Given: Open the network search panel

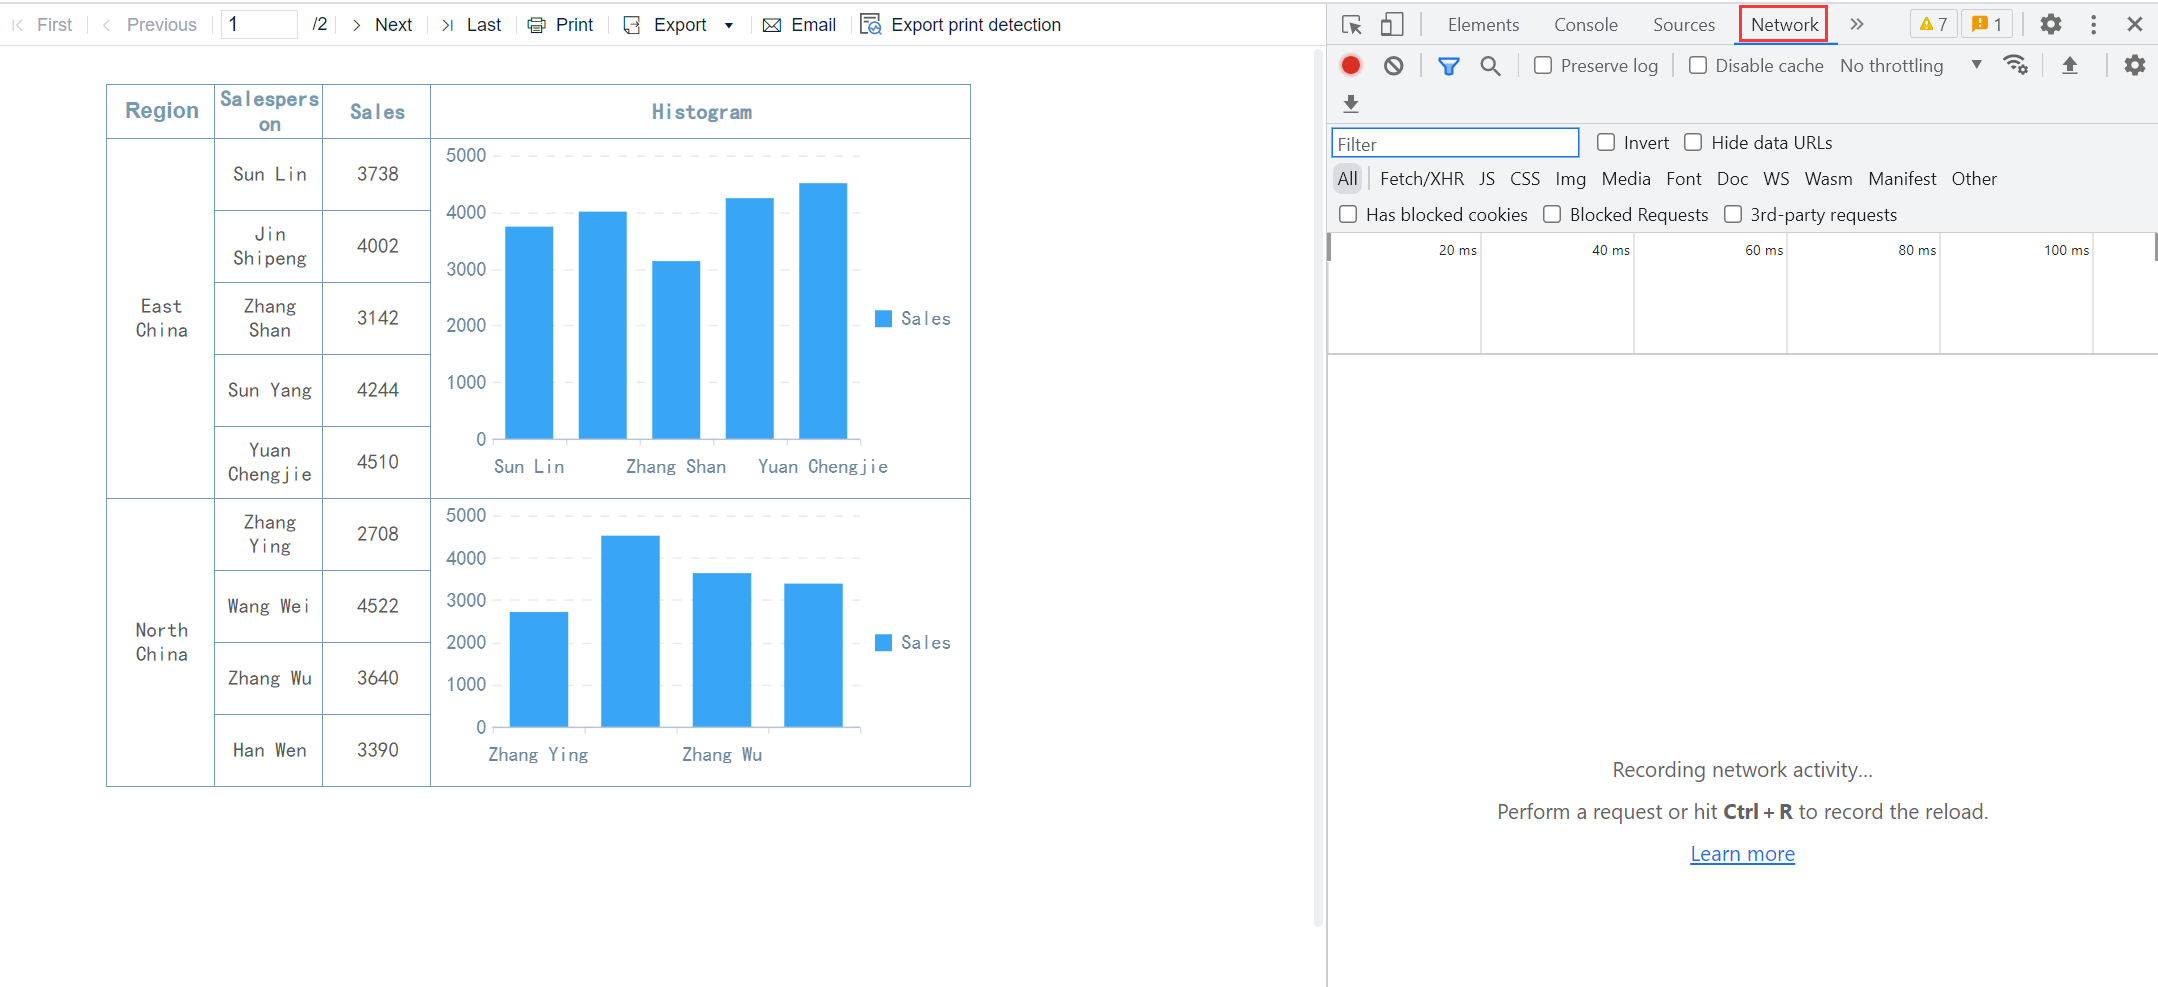Looking at the screenshot, I should pyautogui.click(x=1491, y=65).
